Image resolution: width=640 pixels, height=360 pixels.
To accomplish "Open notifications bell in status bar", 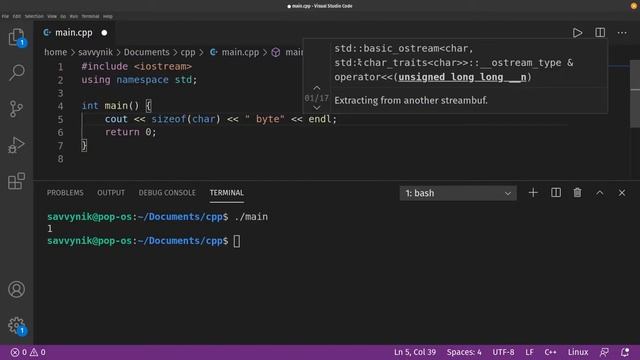I will click(625, 352).
